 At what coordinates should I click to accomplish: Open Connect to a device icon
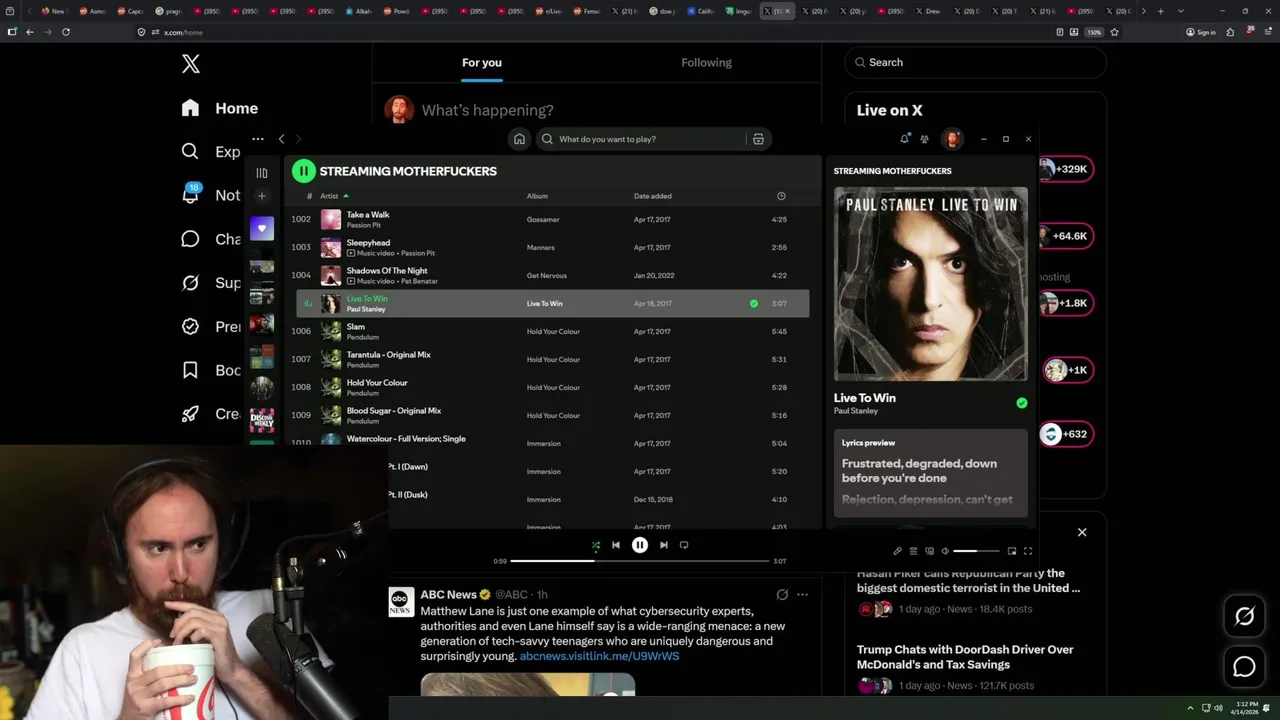[x=929, y=551]
